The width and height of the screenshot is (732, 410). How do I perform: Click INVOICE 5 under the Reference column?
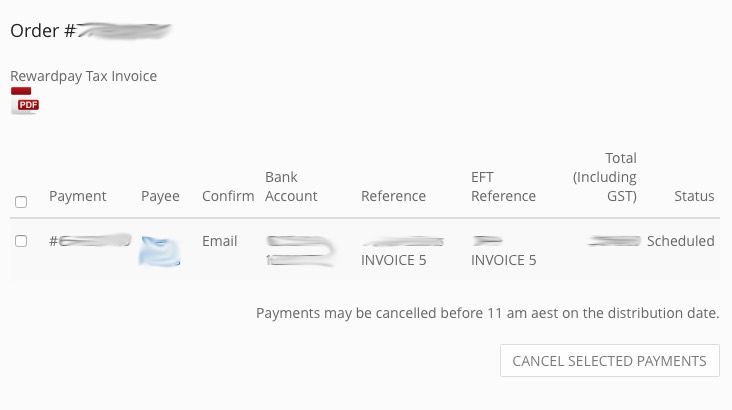394,260
